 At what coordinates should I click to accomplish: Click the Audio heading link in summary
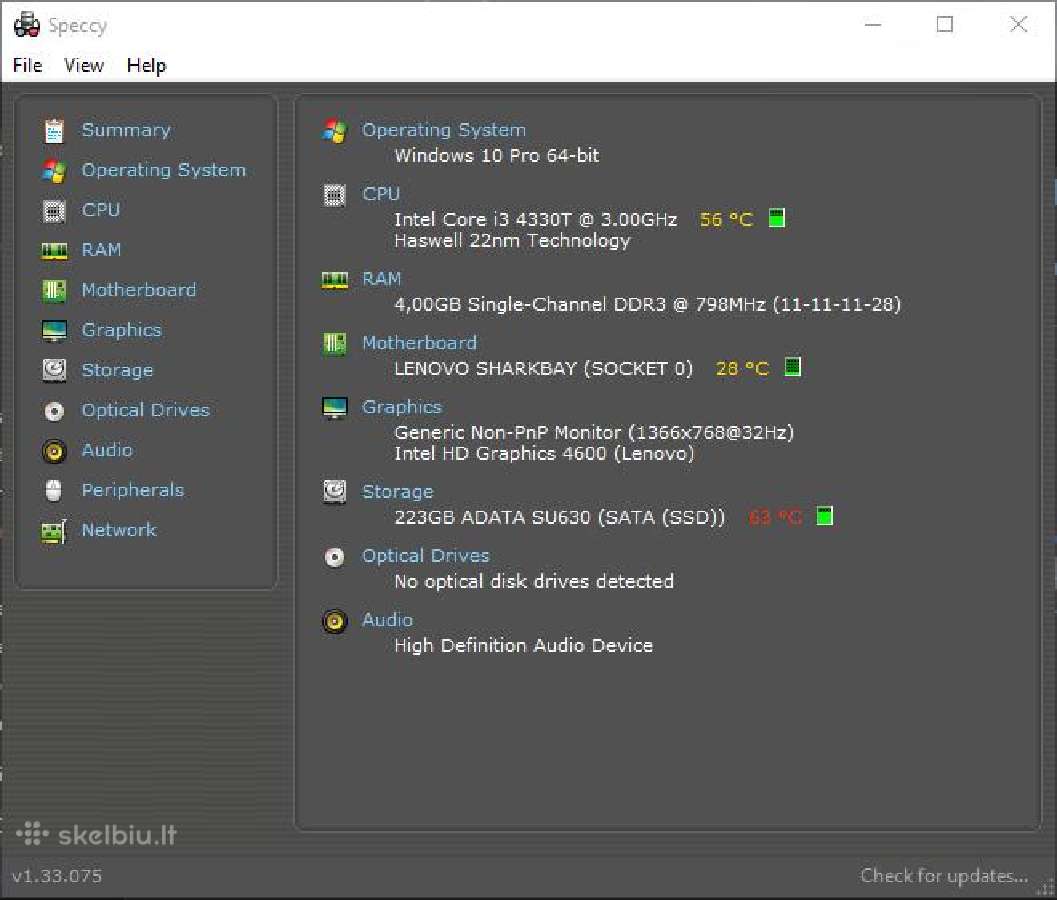click(388, 620)
